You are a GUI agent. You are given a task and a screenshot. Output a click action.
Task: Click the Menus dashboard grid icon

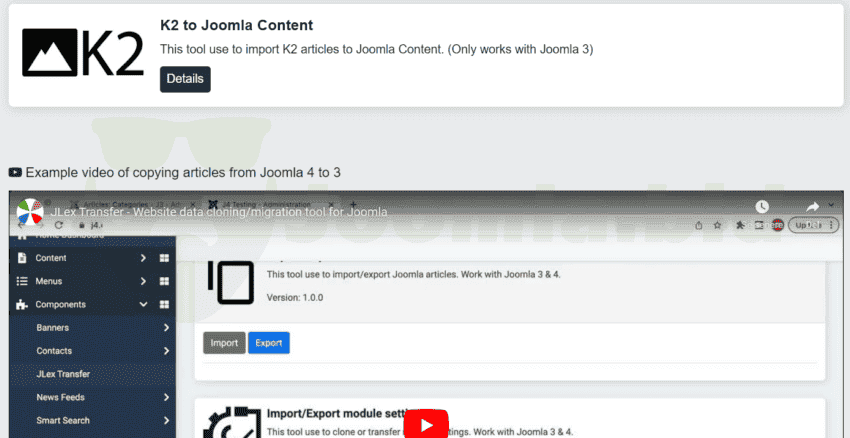(164, 281)
